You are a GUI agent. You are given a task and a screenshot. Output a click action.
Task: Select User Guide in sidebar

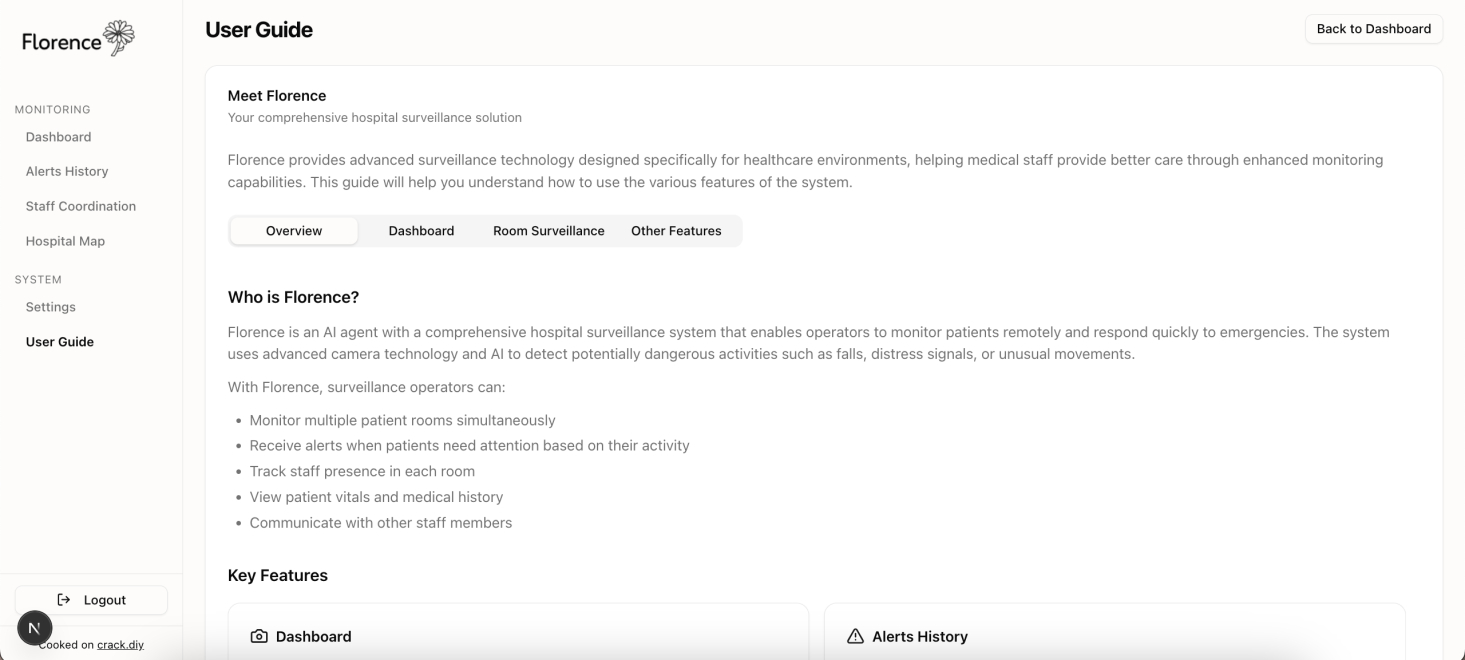coord(60,342)
